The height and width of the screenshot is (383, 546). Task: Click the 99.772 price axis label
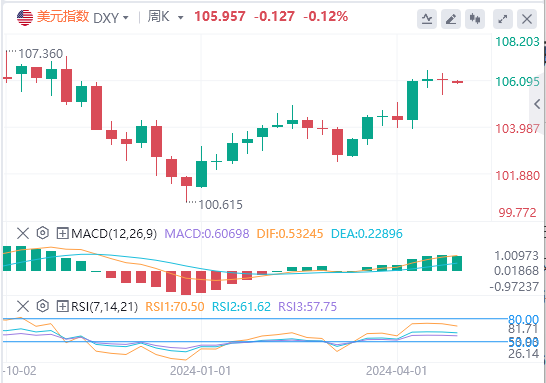[x=517, y=212]
